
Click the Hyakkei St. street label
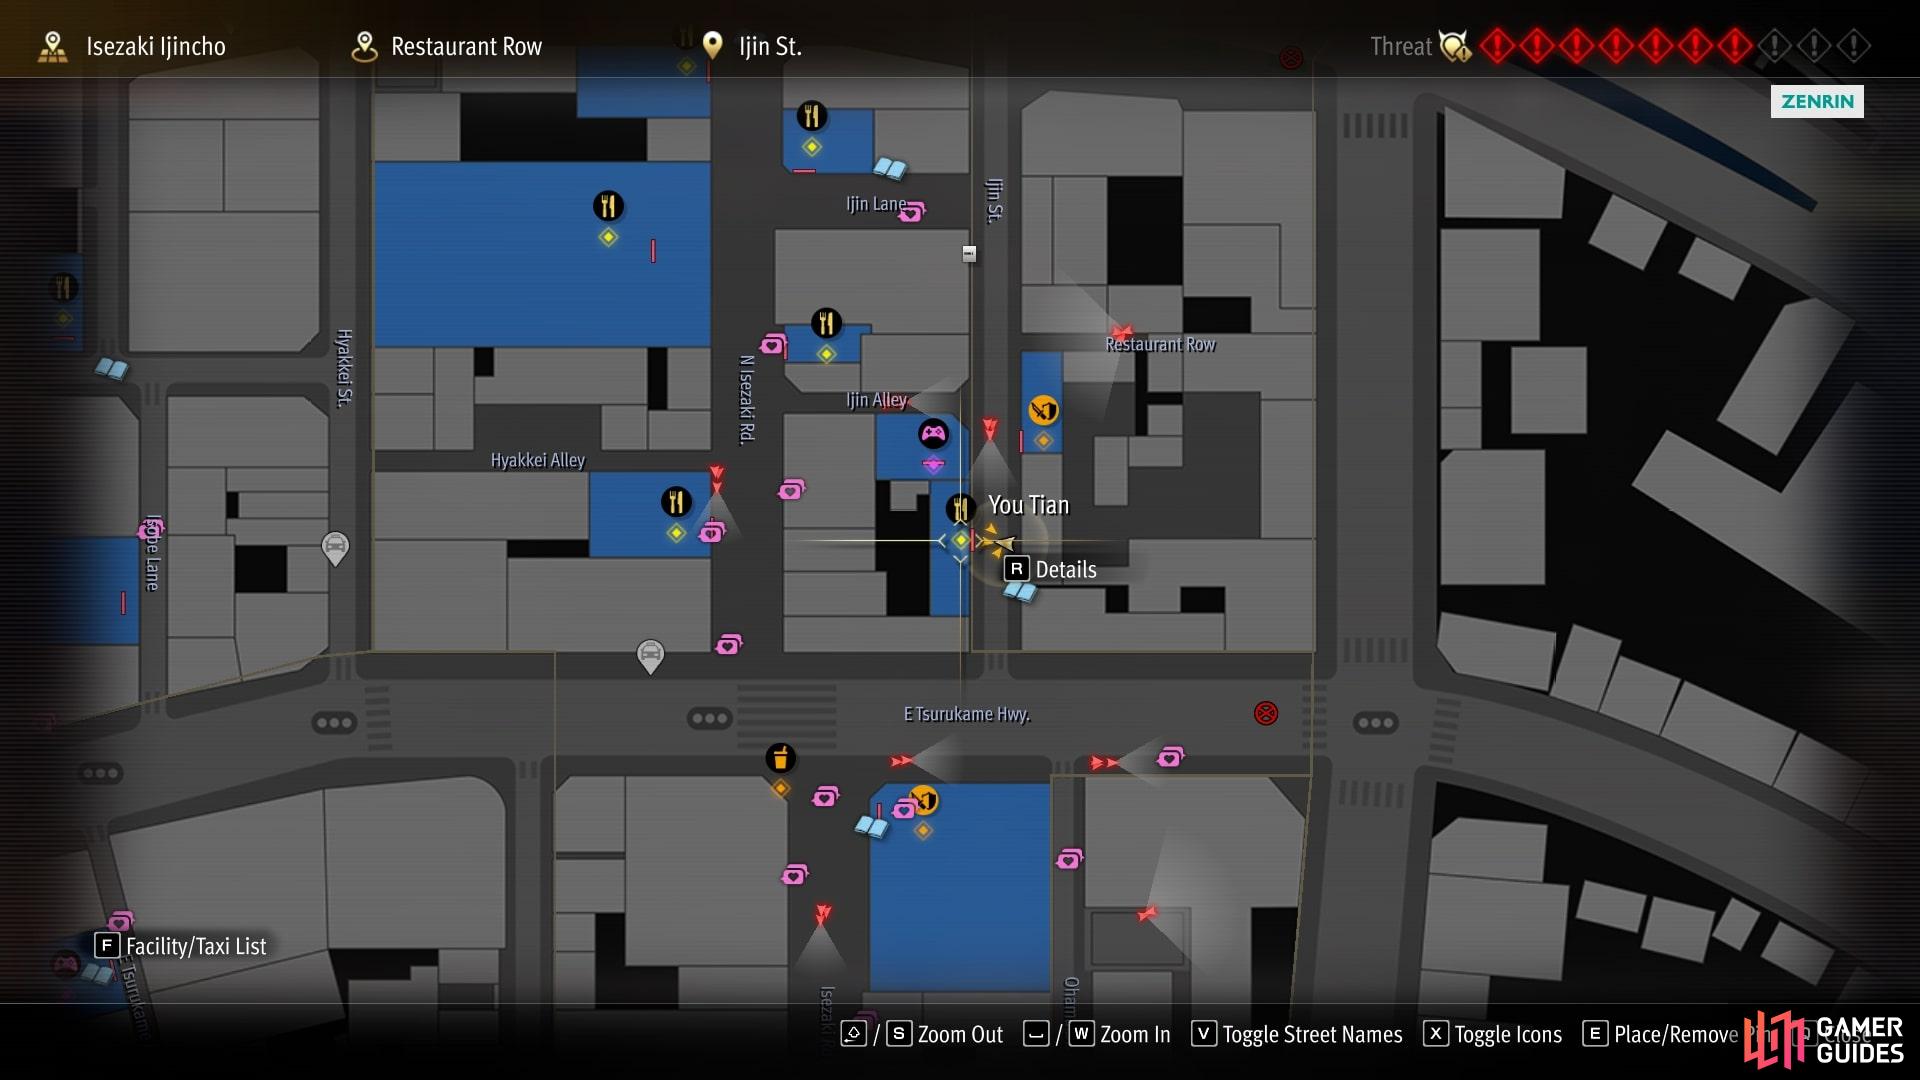[x=344, y=368]
